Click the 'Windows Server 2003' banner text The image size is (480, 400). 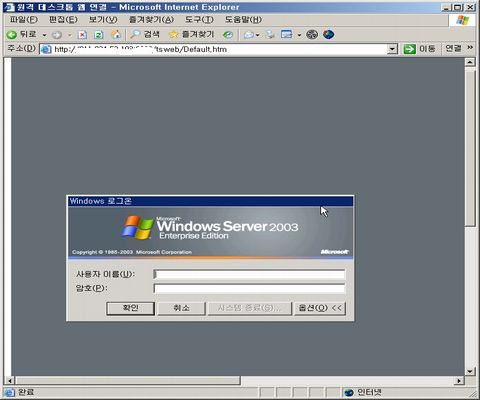227,226
